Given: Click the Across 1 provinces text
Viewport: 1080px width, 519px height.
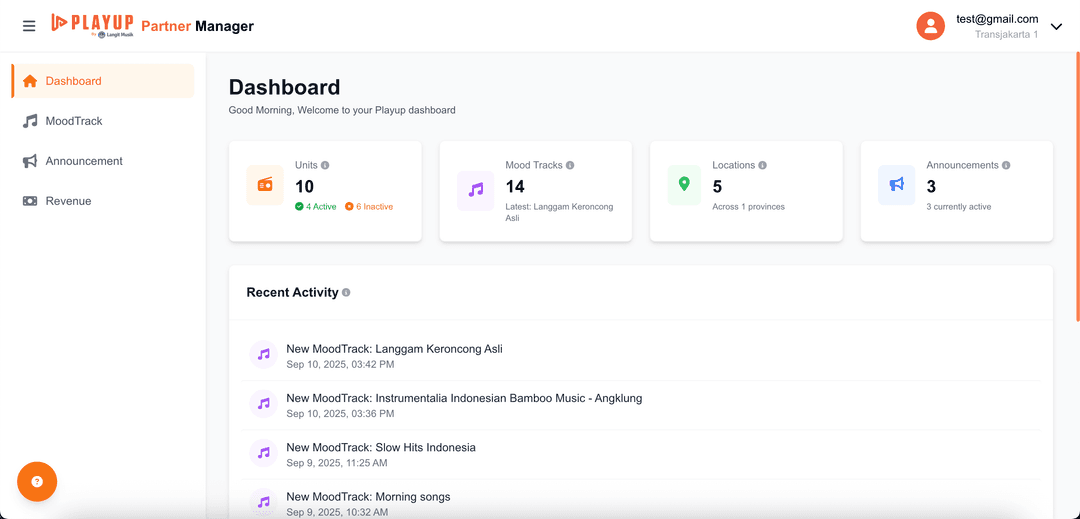Looking at the screenshot, I should [749, 206].
